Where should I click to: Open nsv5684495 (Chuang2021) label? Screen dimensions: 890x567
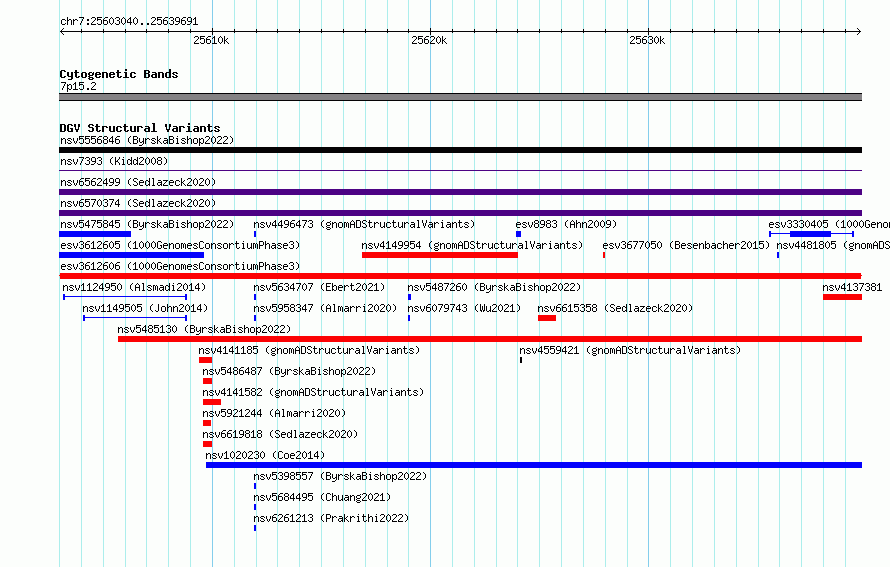pos(322,497)
